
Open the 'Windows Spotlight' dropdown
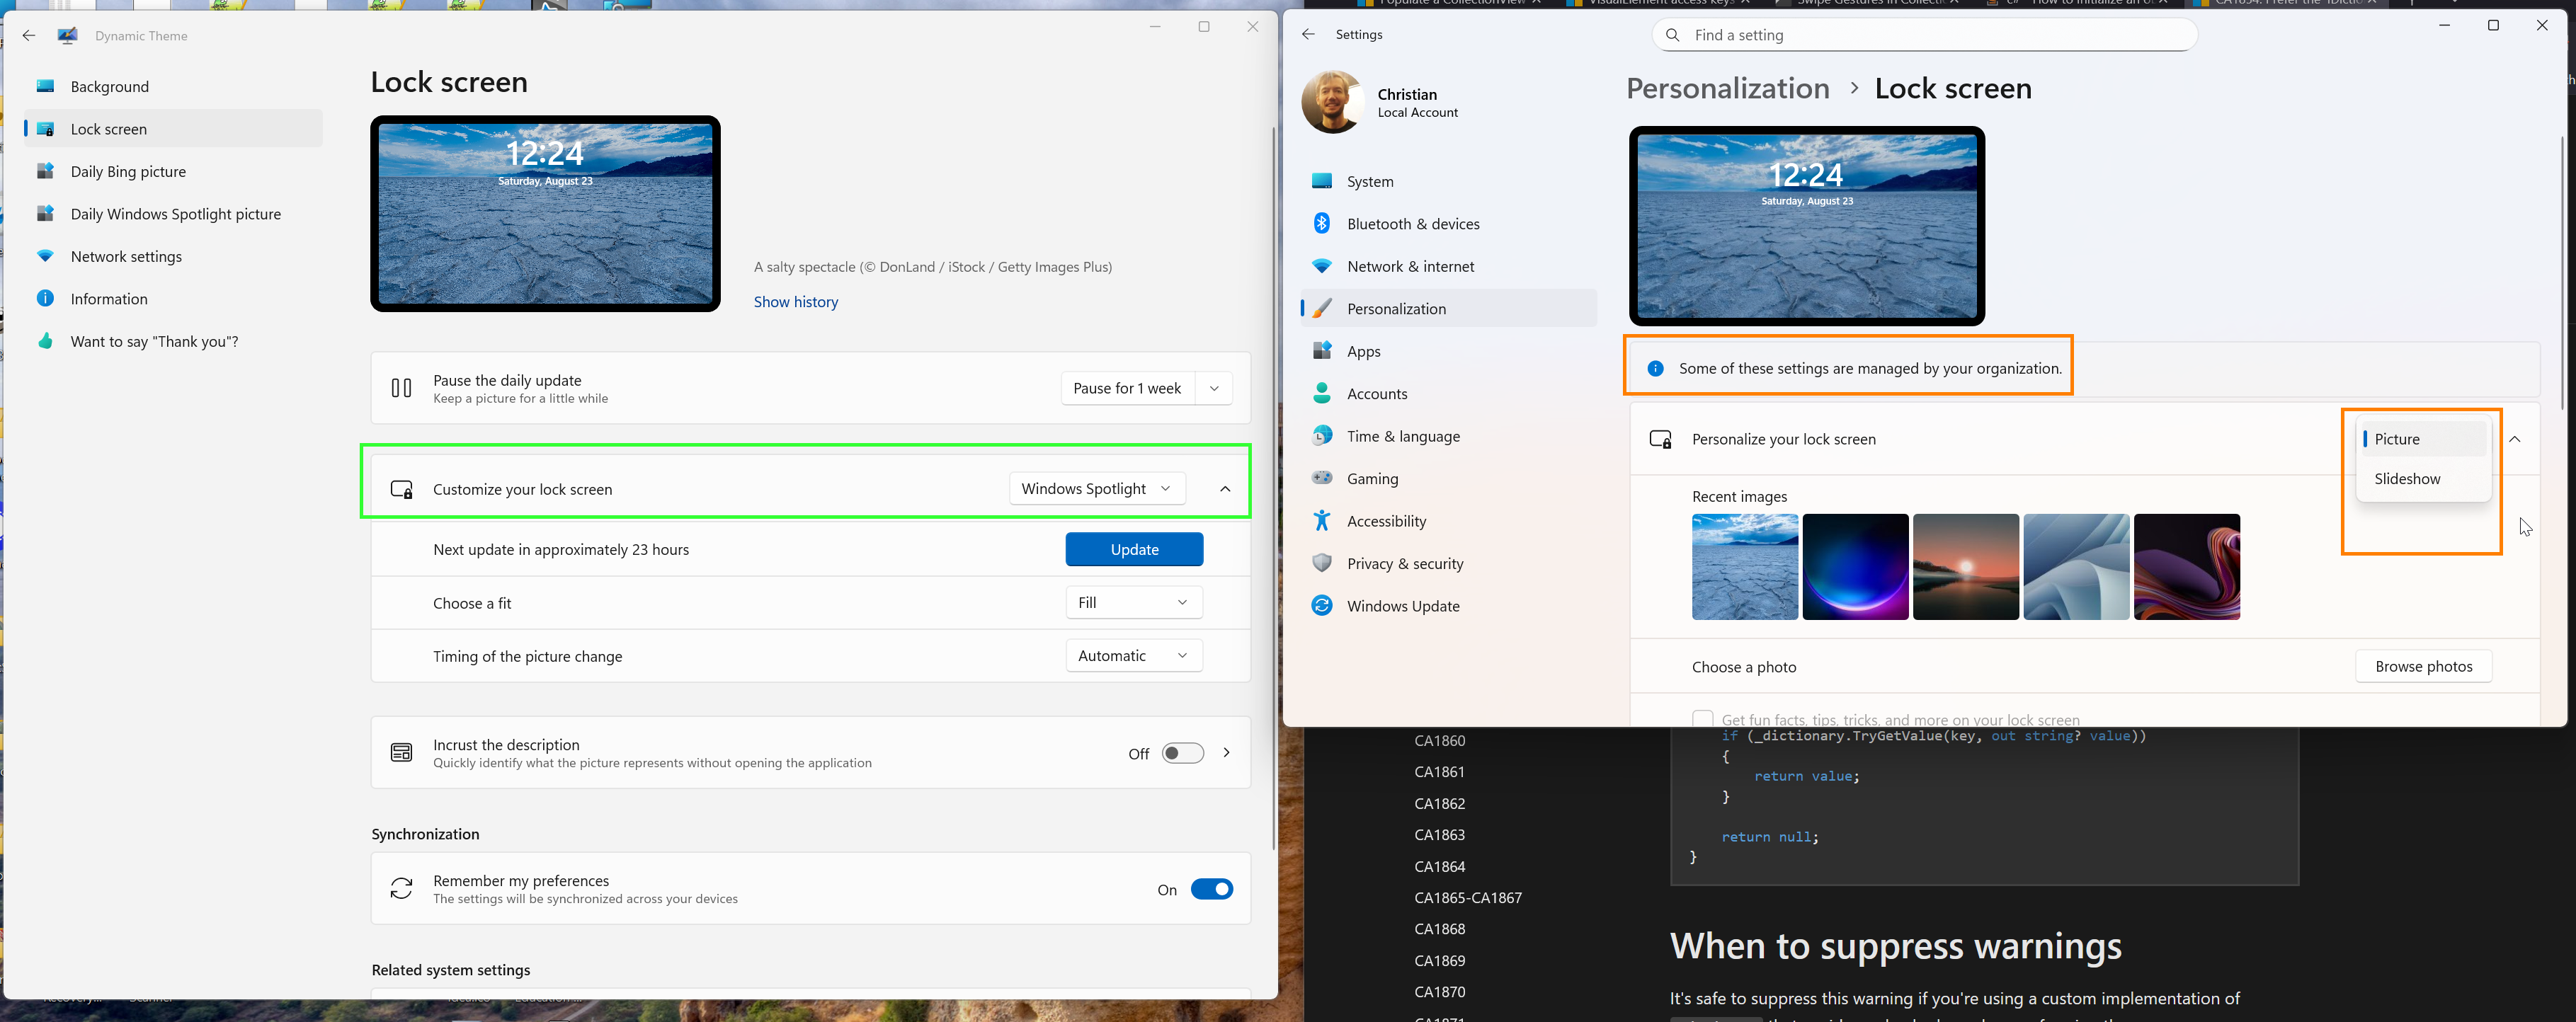(1097, 489)
